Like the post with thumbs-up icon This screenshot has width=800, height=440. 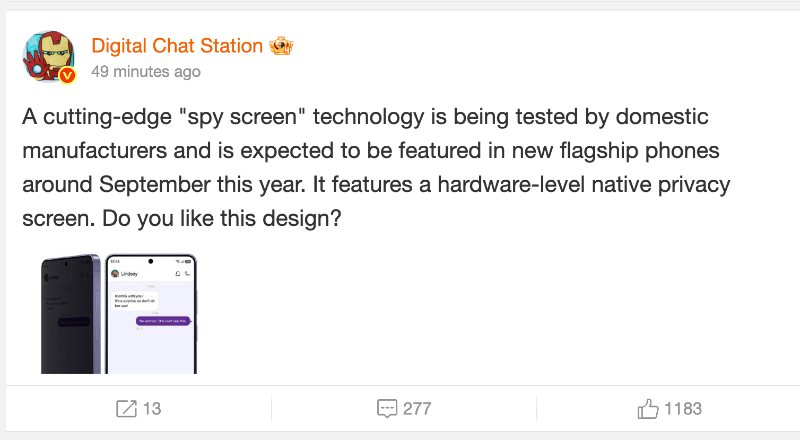click(648, 408)
